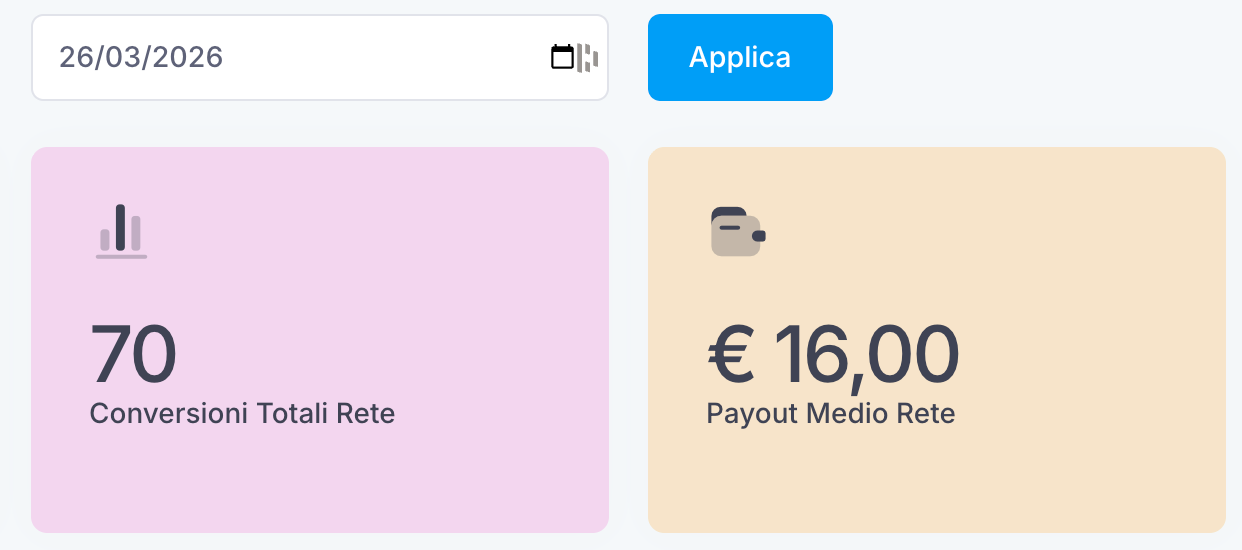Click the conversions value 70
Screen dimensions: 1242x550
point(133,355)
